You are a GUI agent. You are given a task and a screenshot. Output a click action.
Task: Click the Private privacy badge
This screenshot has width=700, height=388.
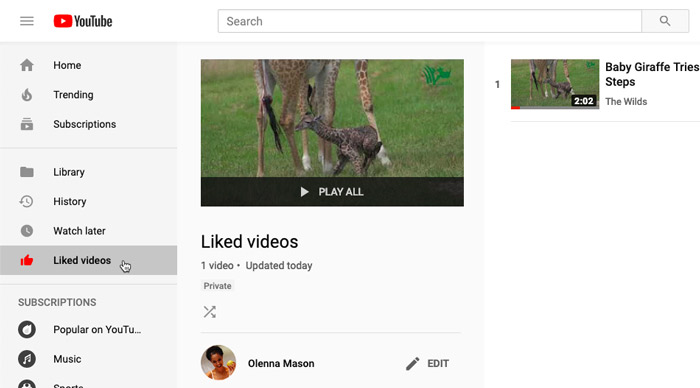pyautogui.click(x=217, y=286)
